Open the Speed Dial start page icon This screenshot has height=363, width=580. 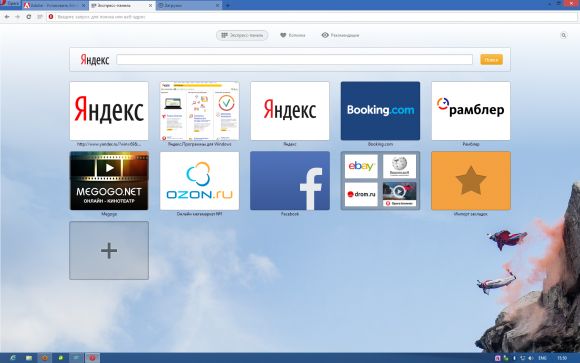click(x=40, y=17)
